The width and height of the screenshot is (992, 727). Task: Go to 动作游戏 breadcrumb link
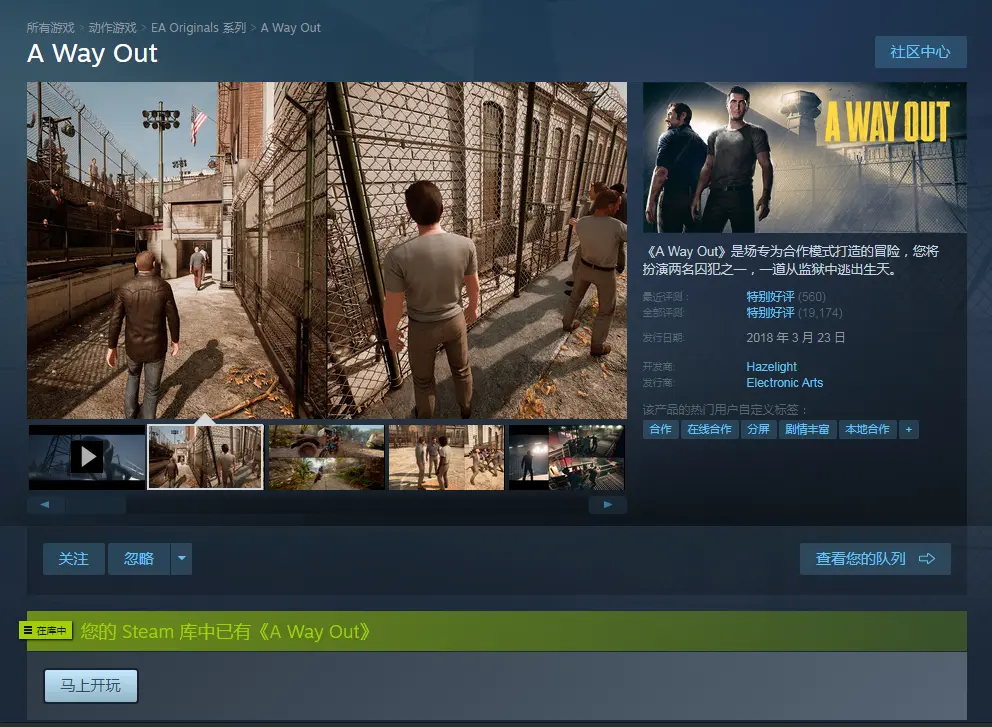pyautogui.click(x=113, y=28)
